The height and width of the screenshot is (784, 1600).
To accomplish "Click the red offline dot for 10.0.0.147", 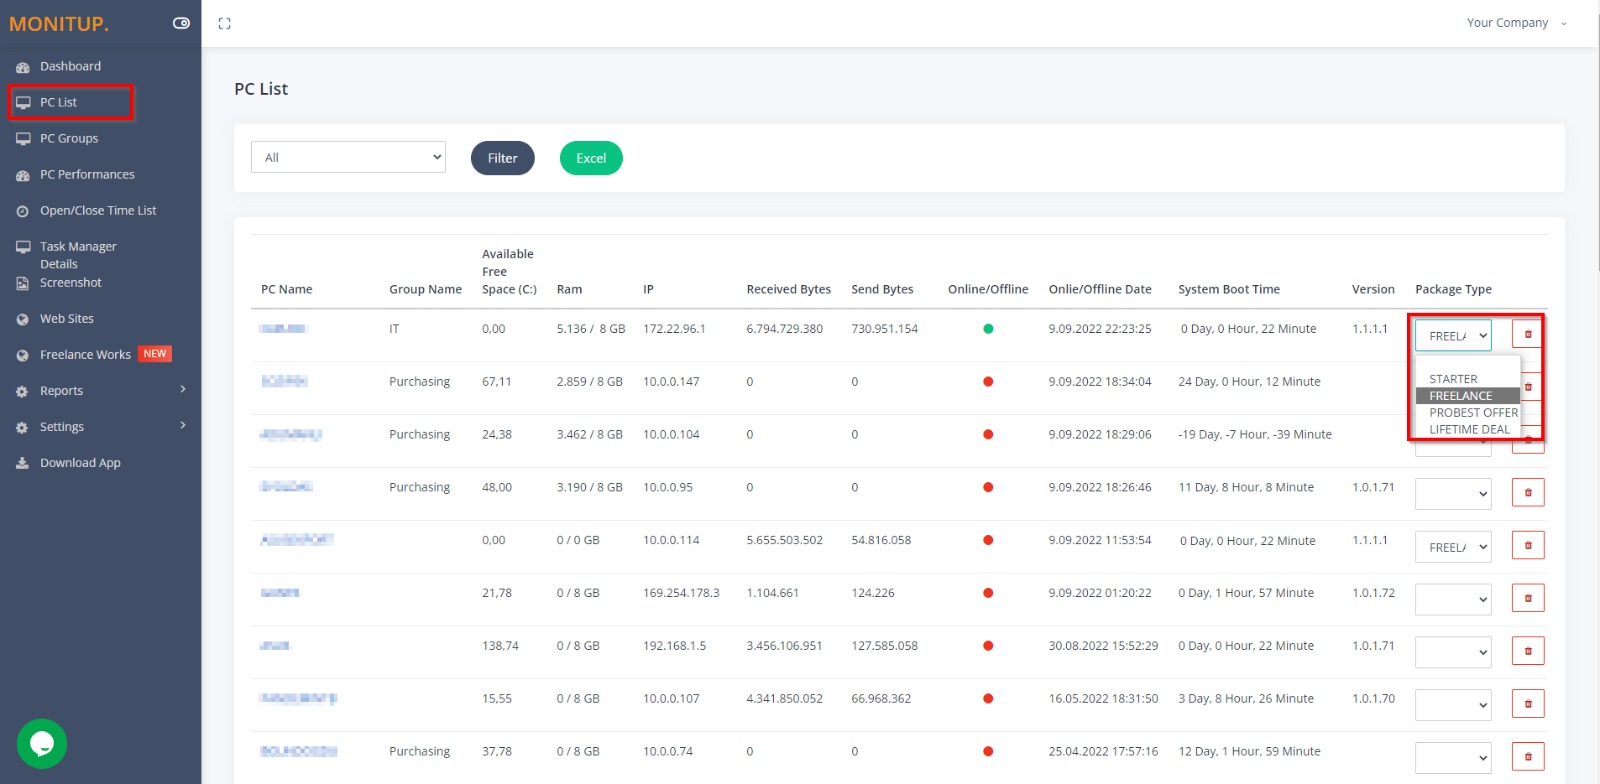I will click(988, 382).
